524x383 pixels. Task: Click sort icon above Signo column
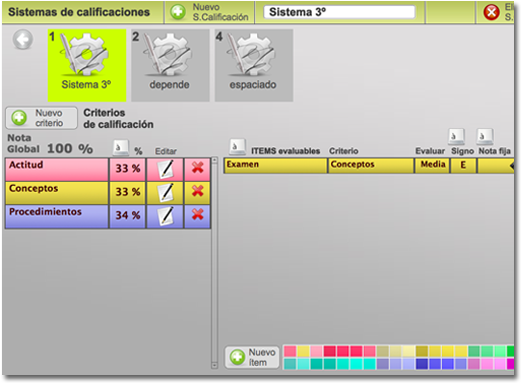pyautogui.click(x=456, y=136)
